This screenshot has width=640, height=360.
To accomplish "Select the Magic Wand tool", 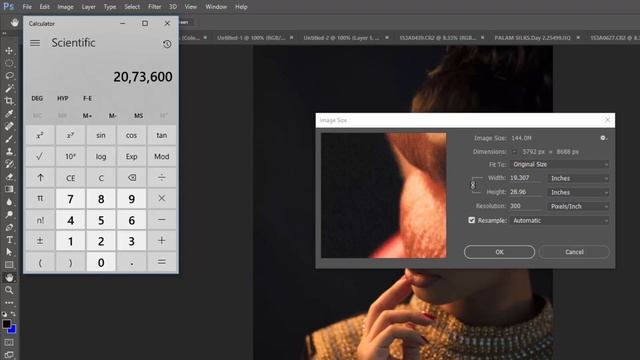I will [9, 88].
